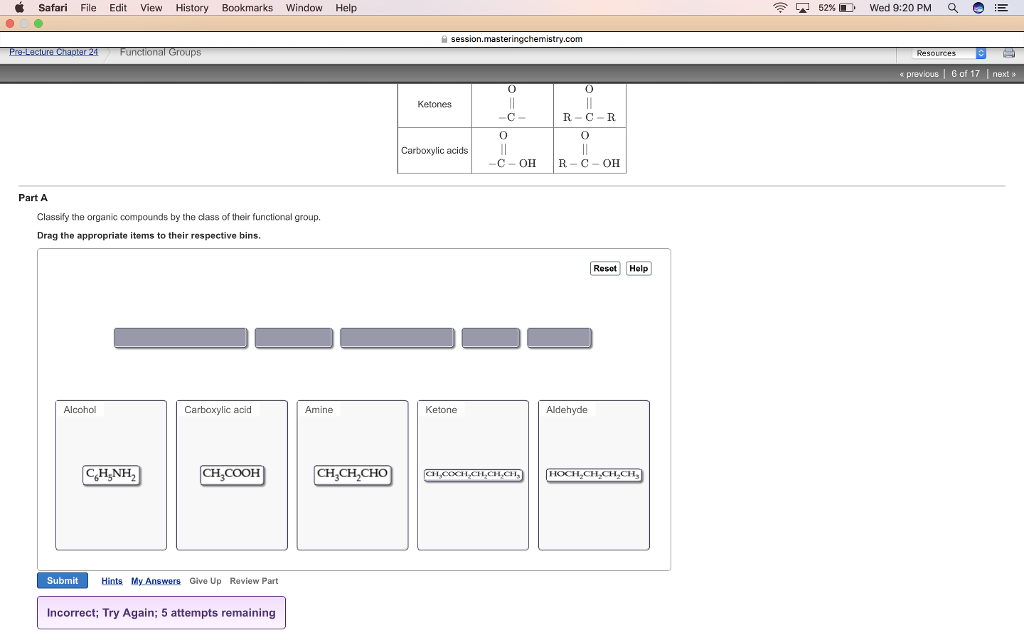This screenshot has height=640, width=1024.
Task: Open the Bookmarks menu
Action: coord(247,8)
